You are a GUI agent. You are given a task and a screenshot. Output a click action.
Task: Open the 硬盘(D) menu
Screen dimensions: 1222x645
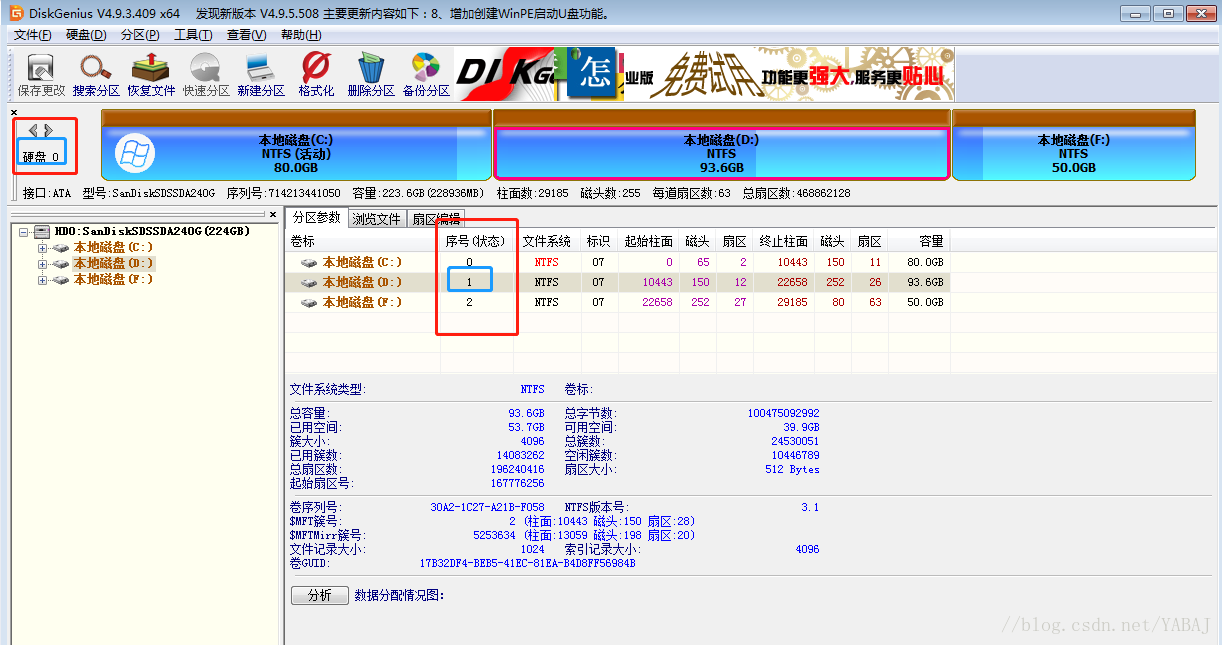(x=86, y=34)
